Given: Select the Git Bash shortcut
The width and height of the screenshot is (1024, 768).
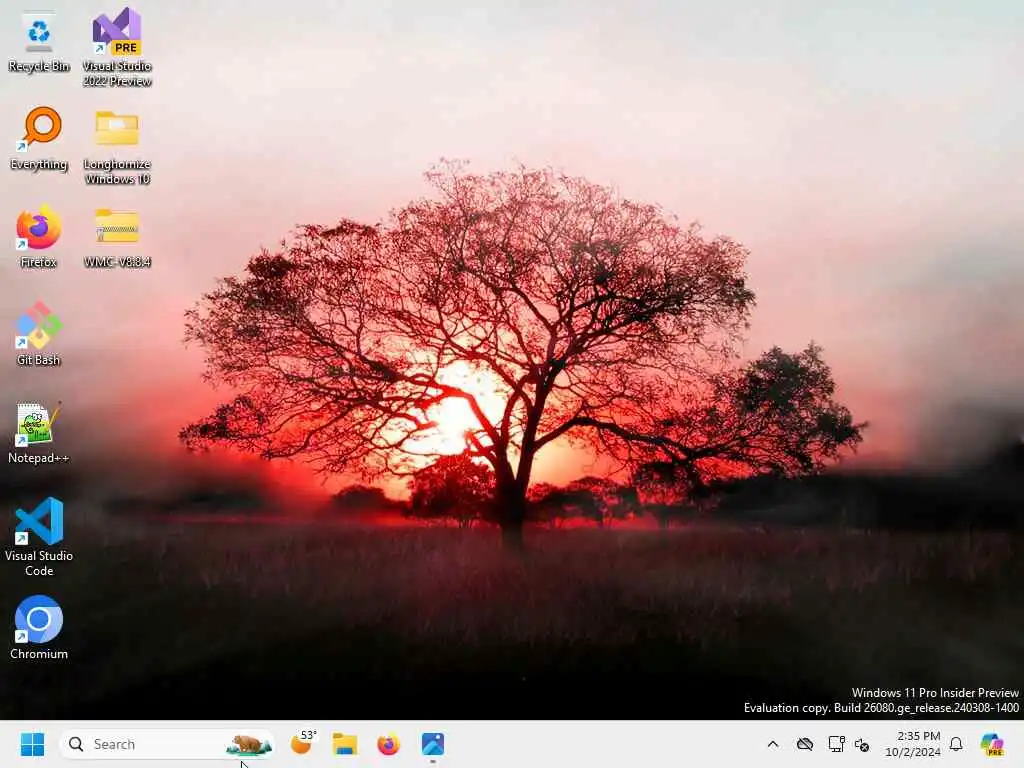Looking at the screenshot, I should tap(39, 334).
